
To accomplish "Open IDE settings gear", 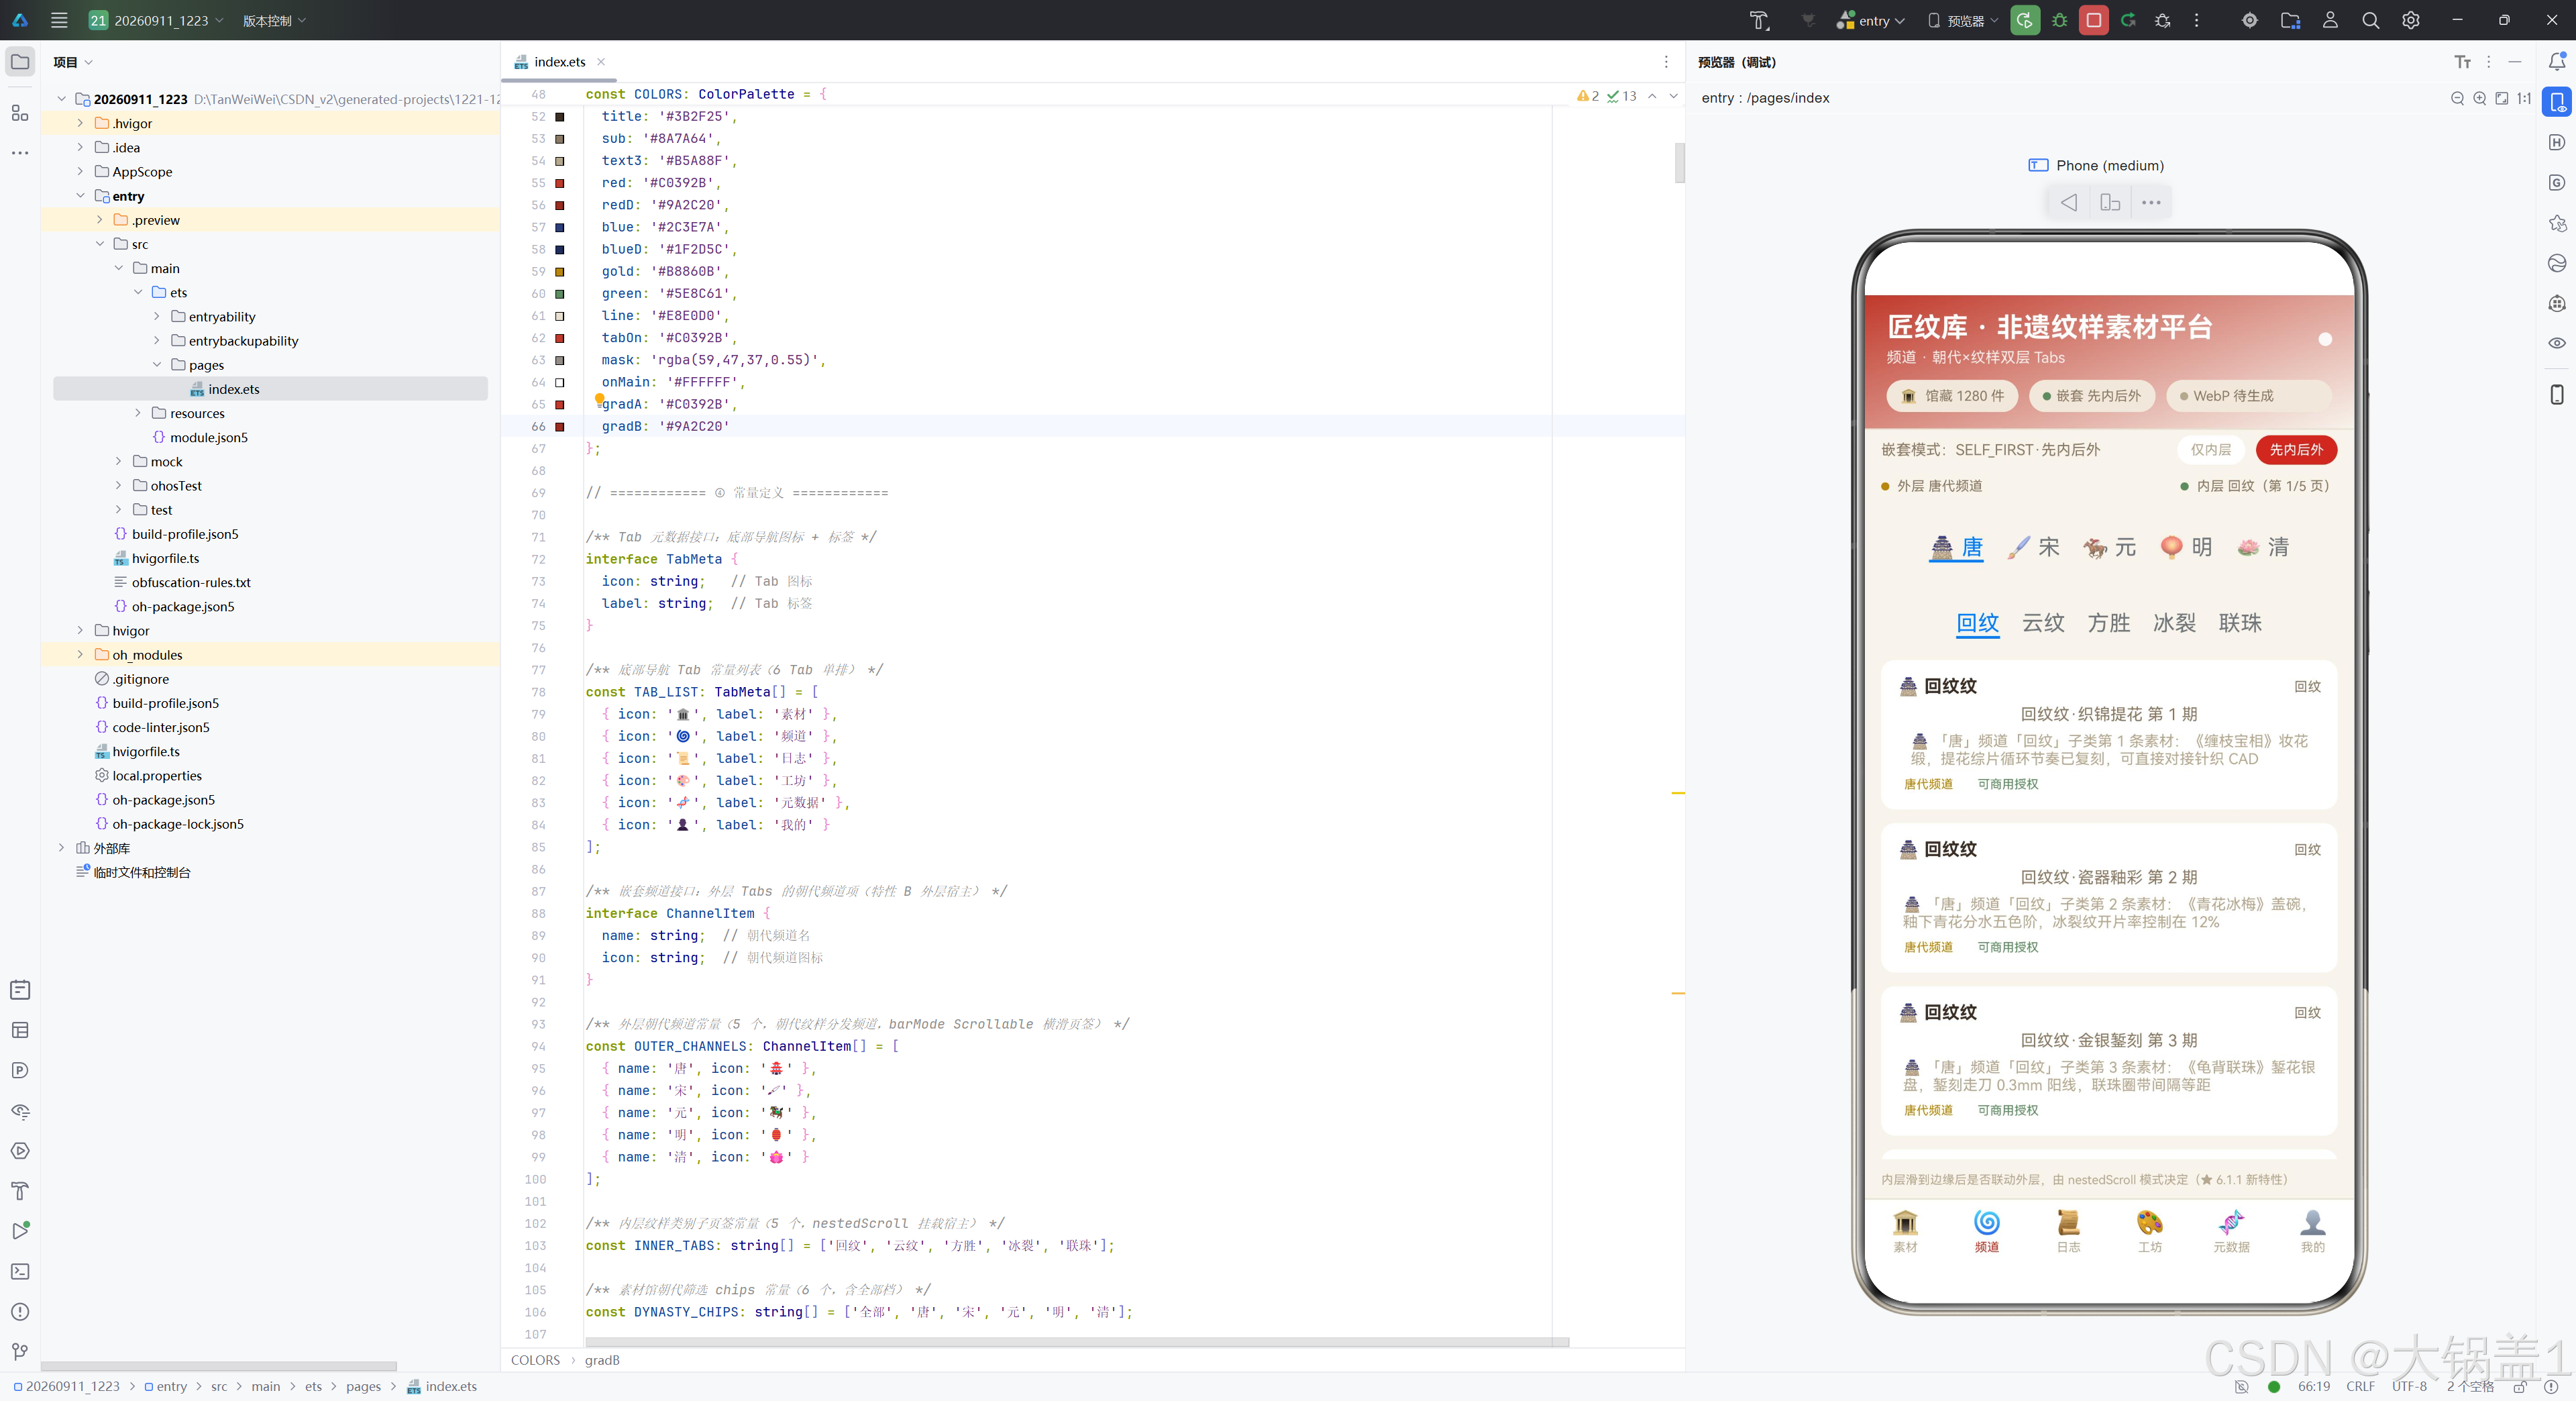I will [2410, 20].
